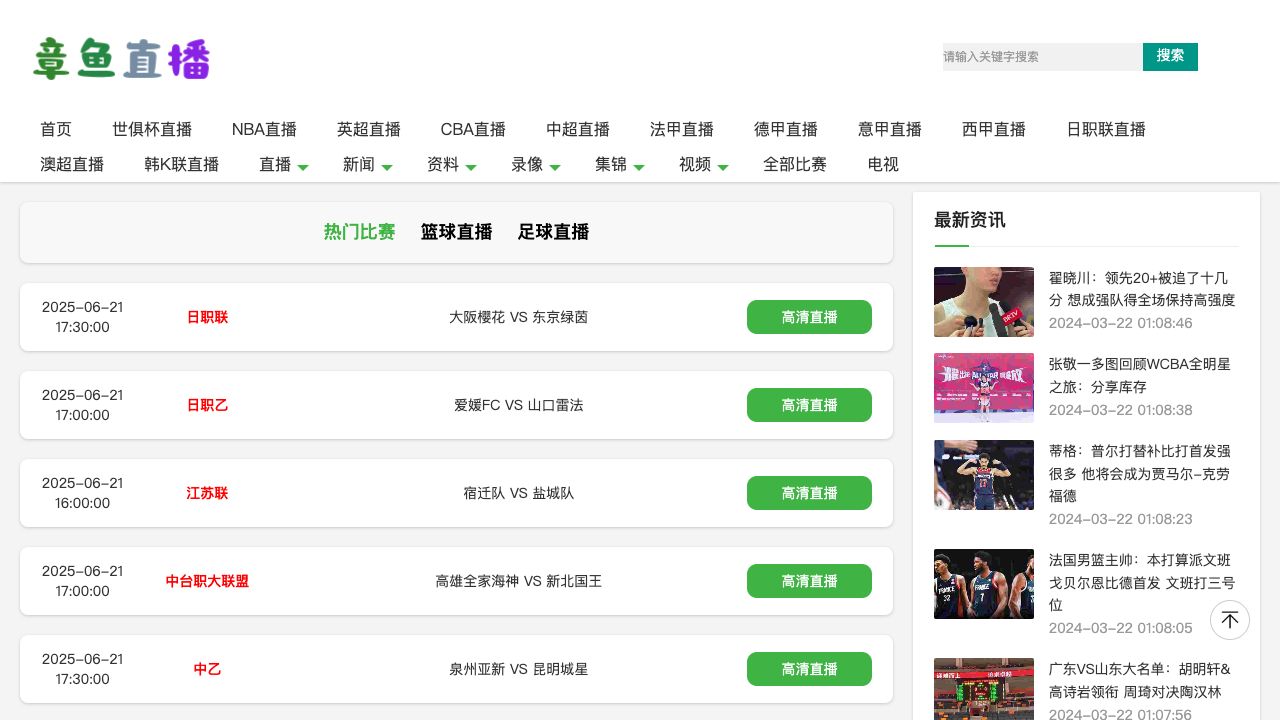
Task: Expand the 录像 dropdown menu
Action: (535, 165)
